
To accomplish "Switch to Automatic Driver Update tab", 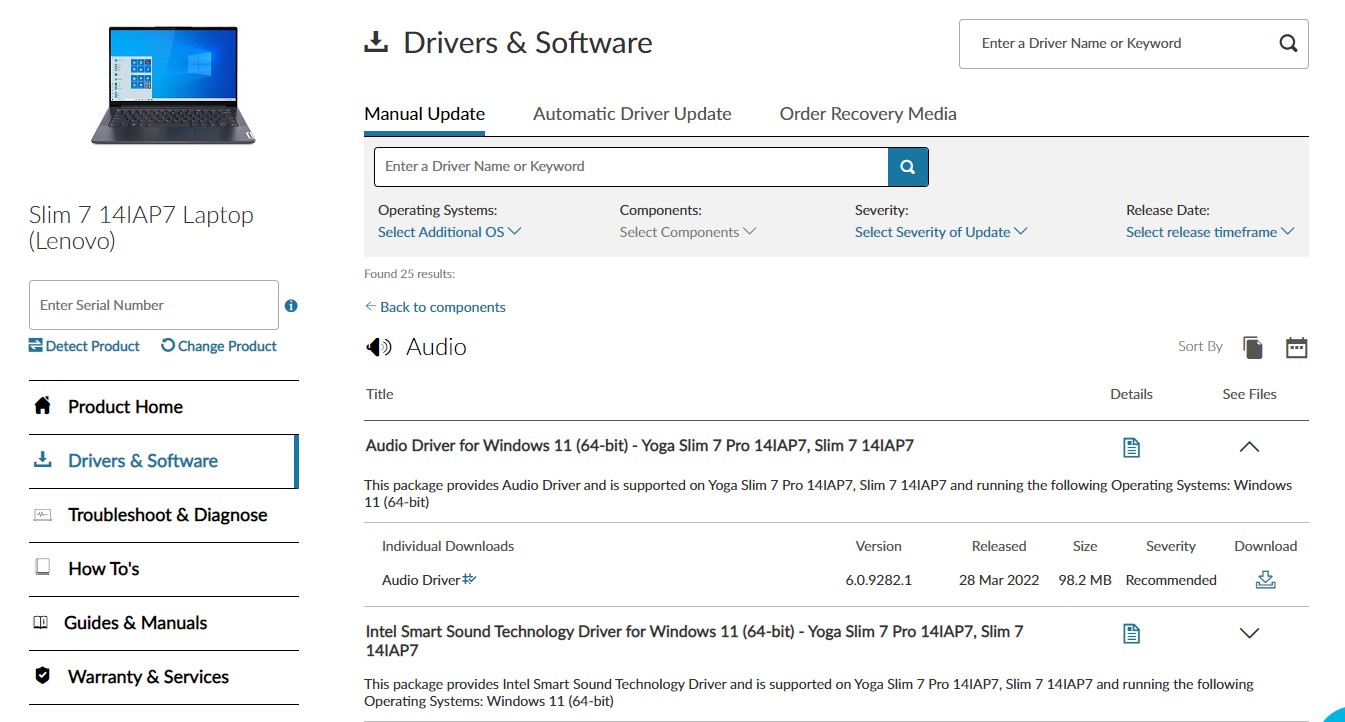I will tap(632, 114).
